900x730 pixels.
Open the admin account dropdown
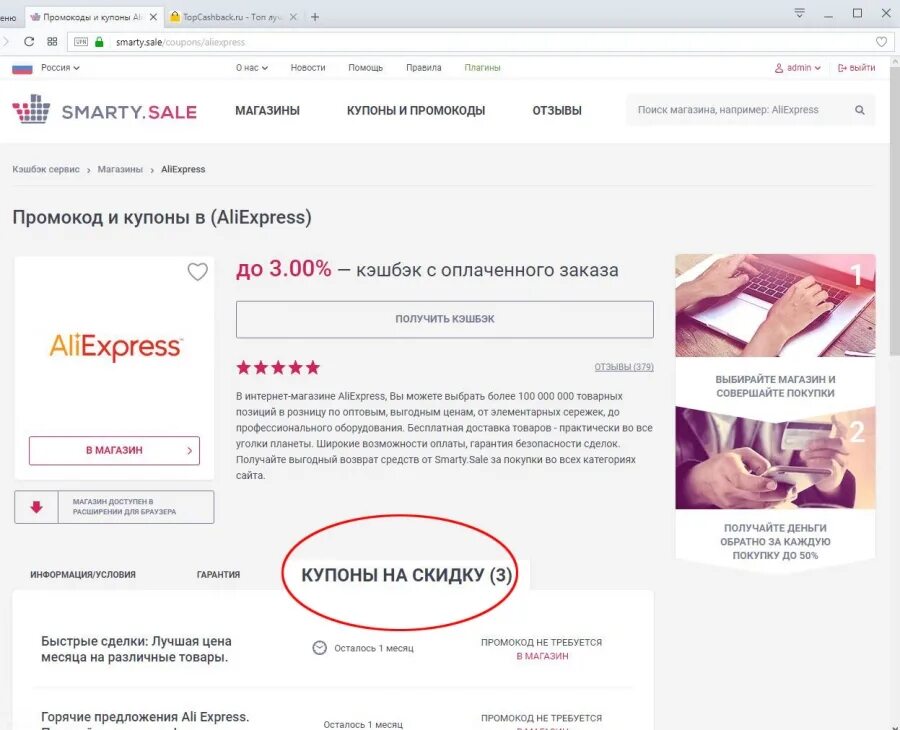pos(797,68)
